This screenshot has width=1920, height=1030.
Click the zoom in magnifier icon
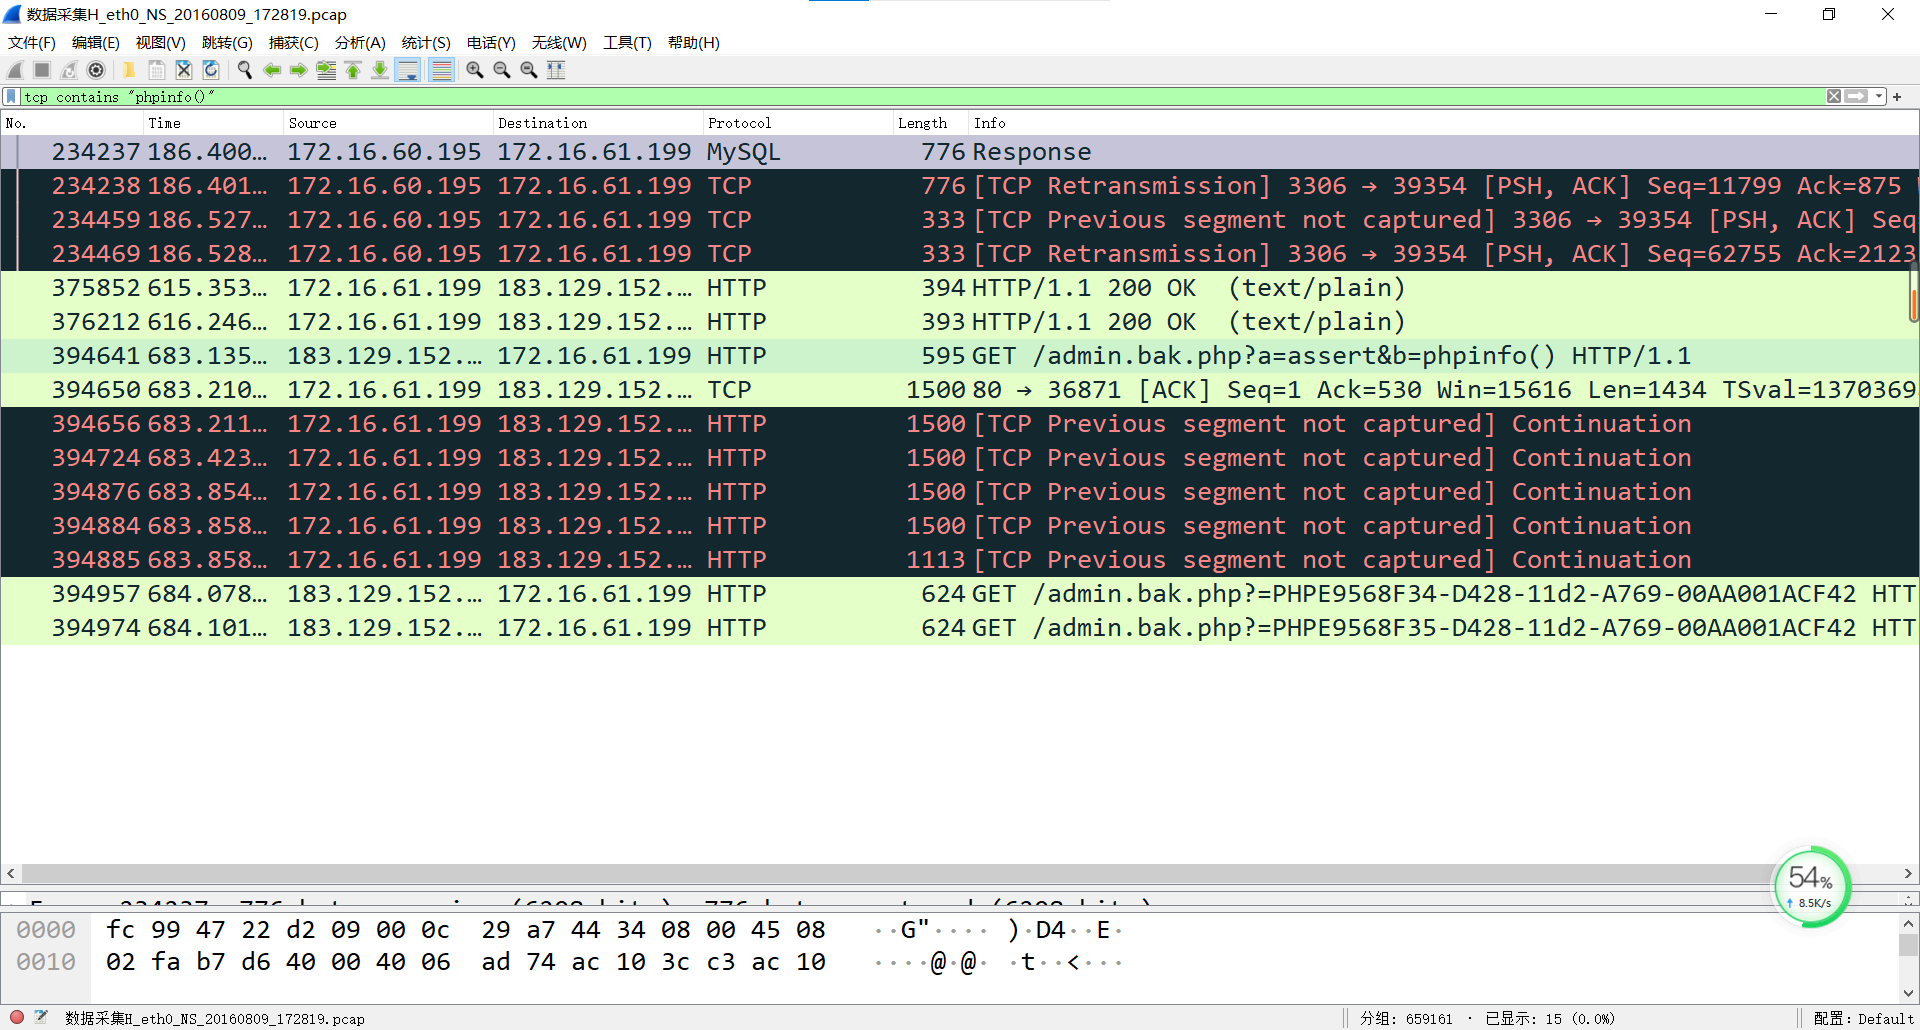[475, 70]
